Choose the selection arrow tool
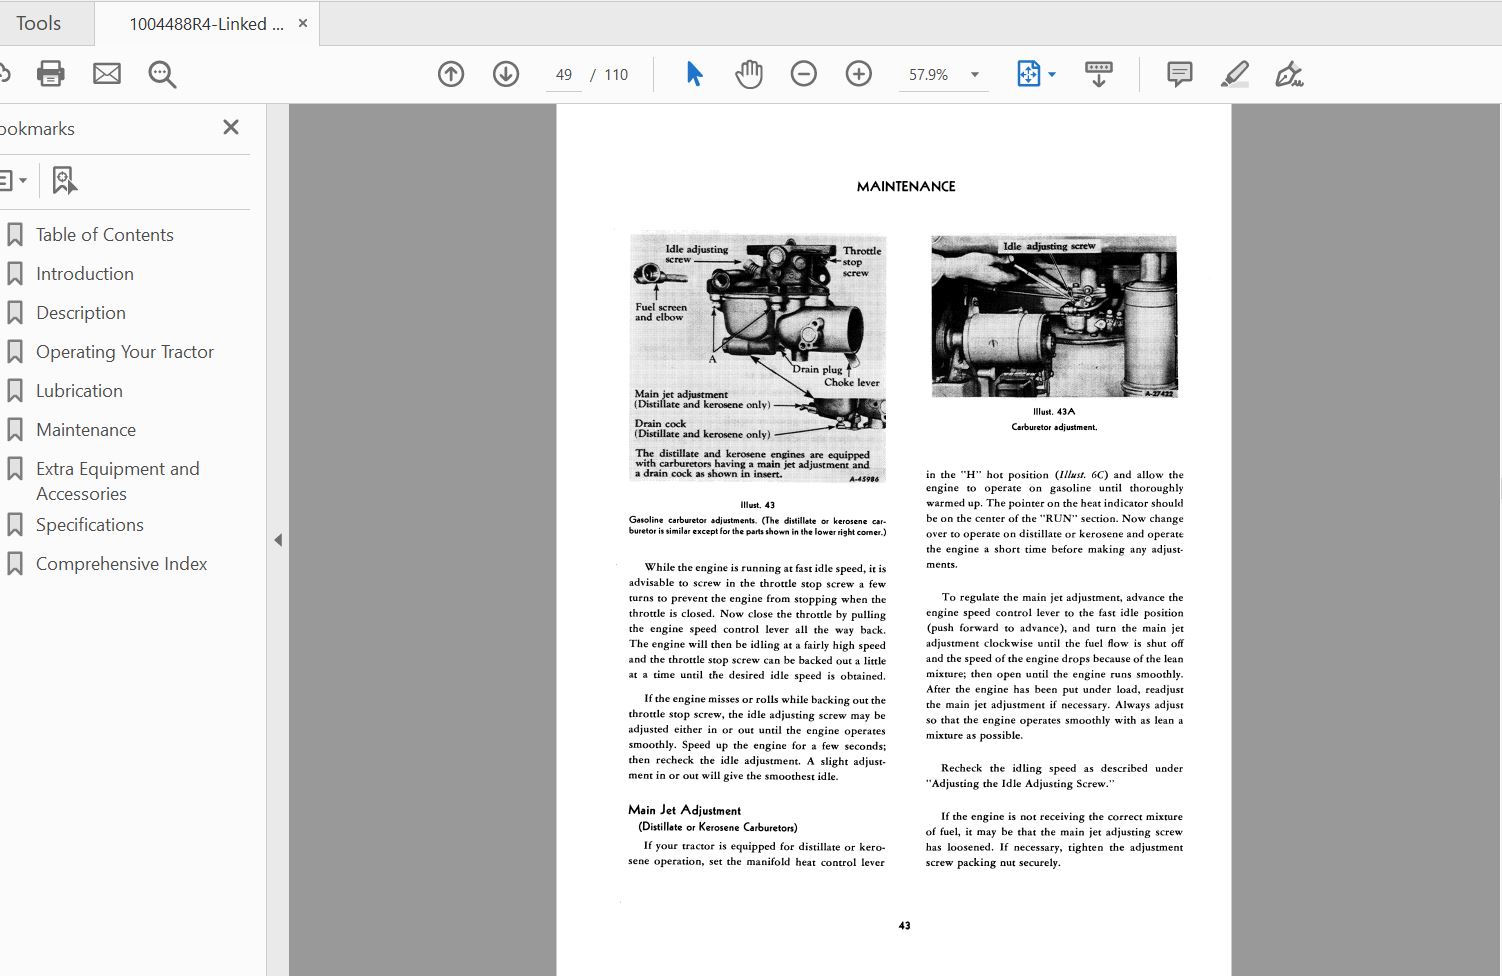The image size is (1502, 976). click(x=694, y=74)
